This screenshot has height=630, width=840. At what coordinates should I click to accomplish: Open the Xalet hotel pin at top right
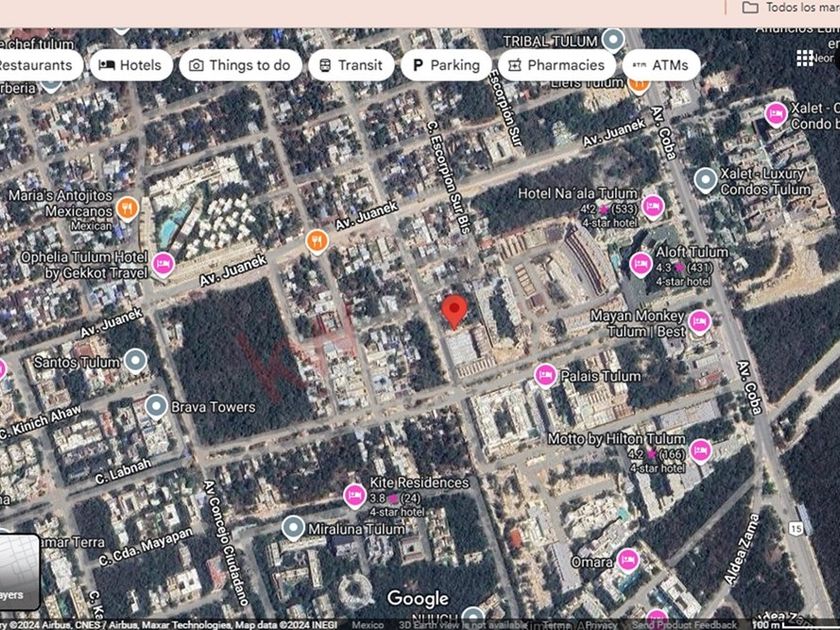[776, 114]
